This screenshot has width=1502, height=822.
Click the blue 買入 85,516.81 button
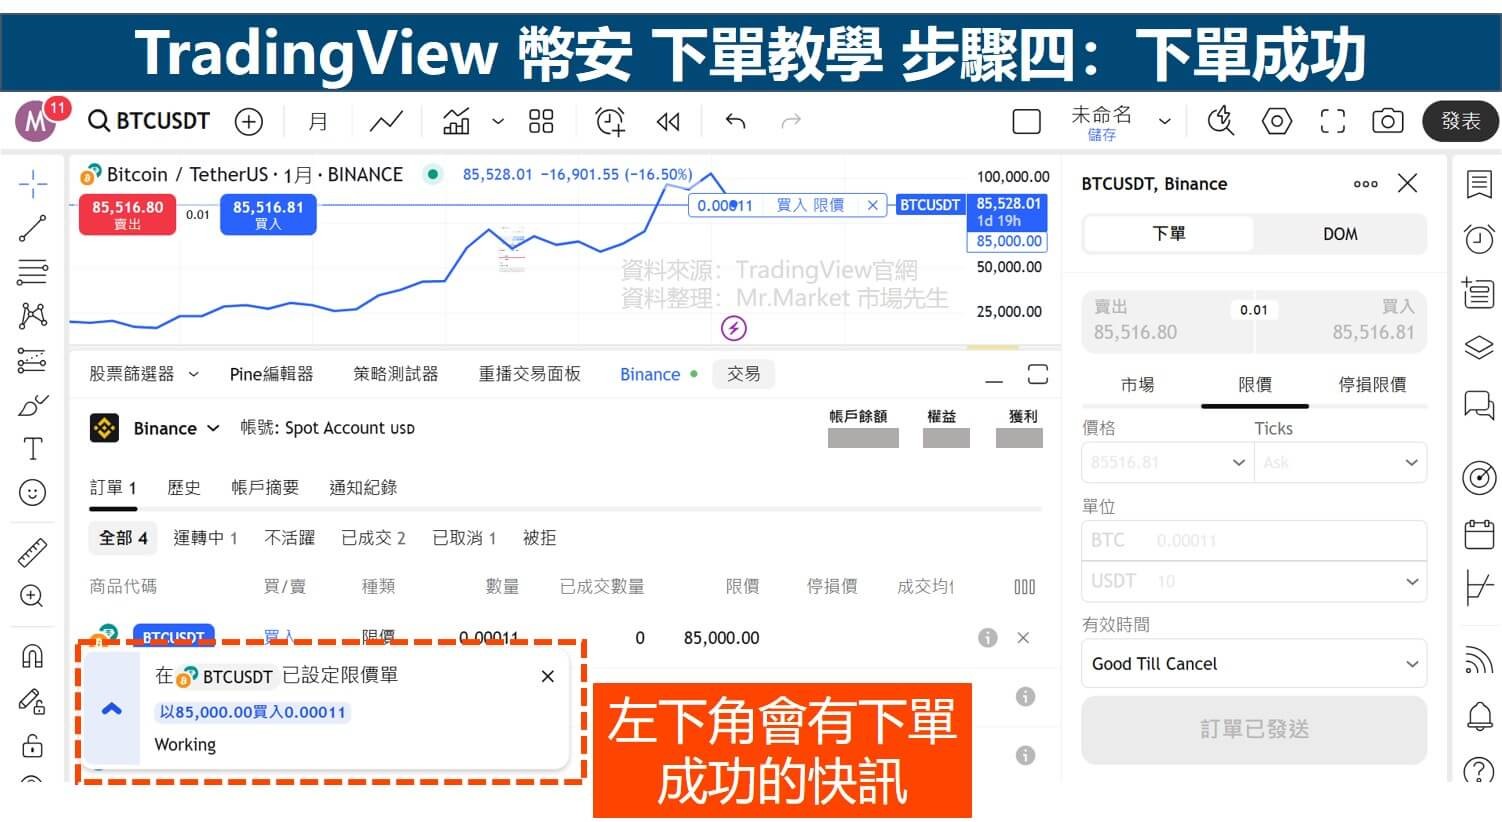(268, 214)
